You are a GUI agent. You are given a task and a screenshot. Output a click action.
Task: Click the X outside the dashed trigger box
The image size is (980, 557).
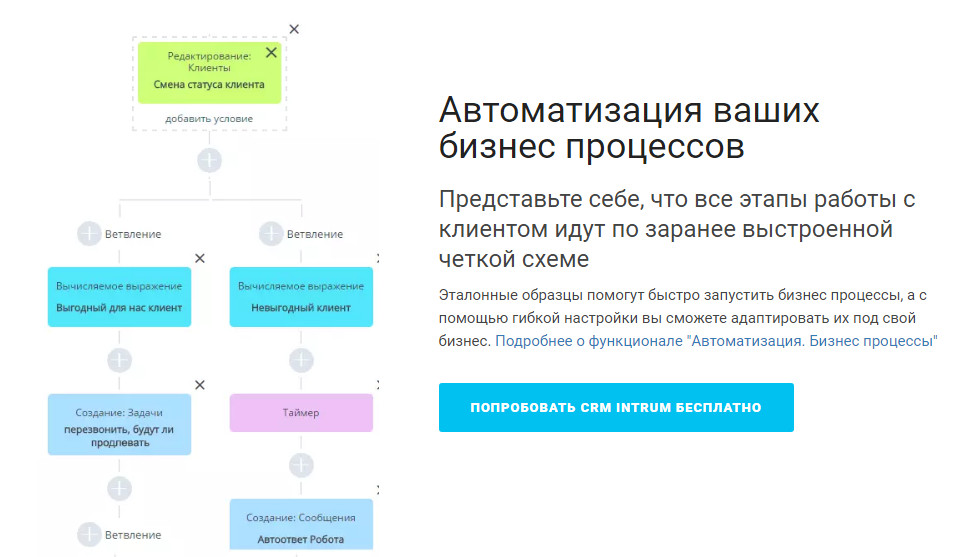click(x=293, y=29)
